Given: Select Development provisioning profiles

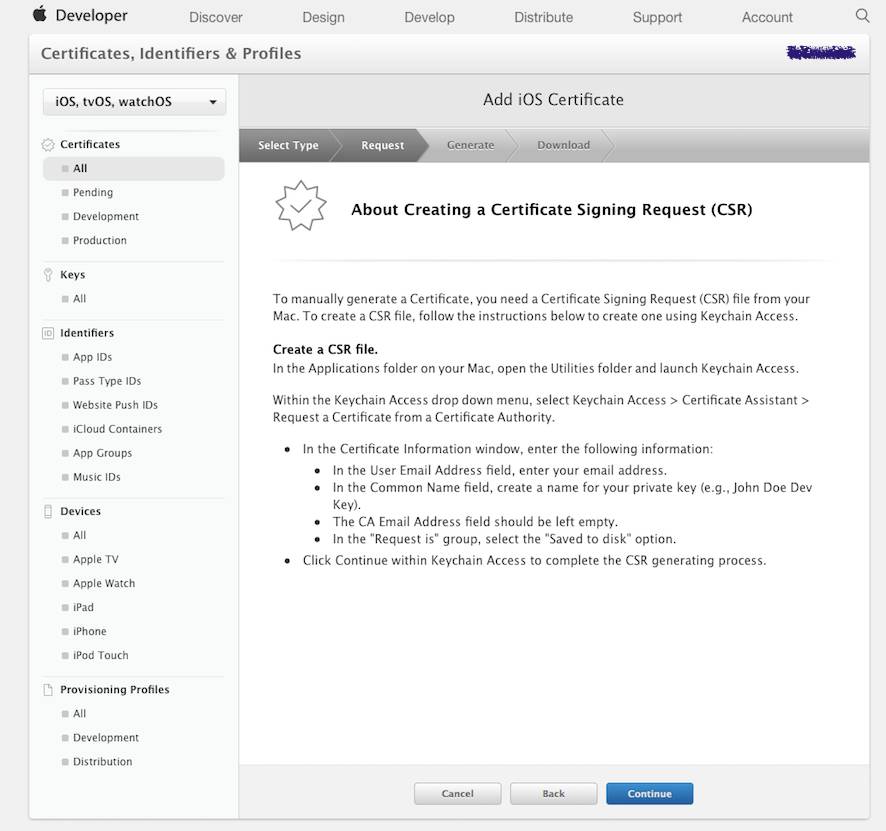Looking at the screenshot, I should (x=106, y=738).
